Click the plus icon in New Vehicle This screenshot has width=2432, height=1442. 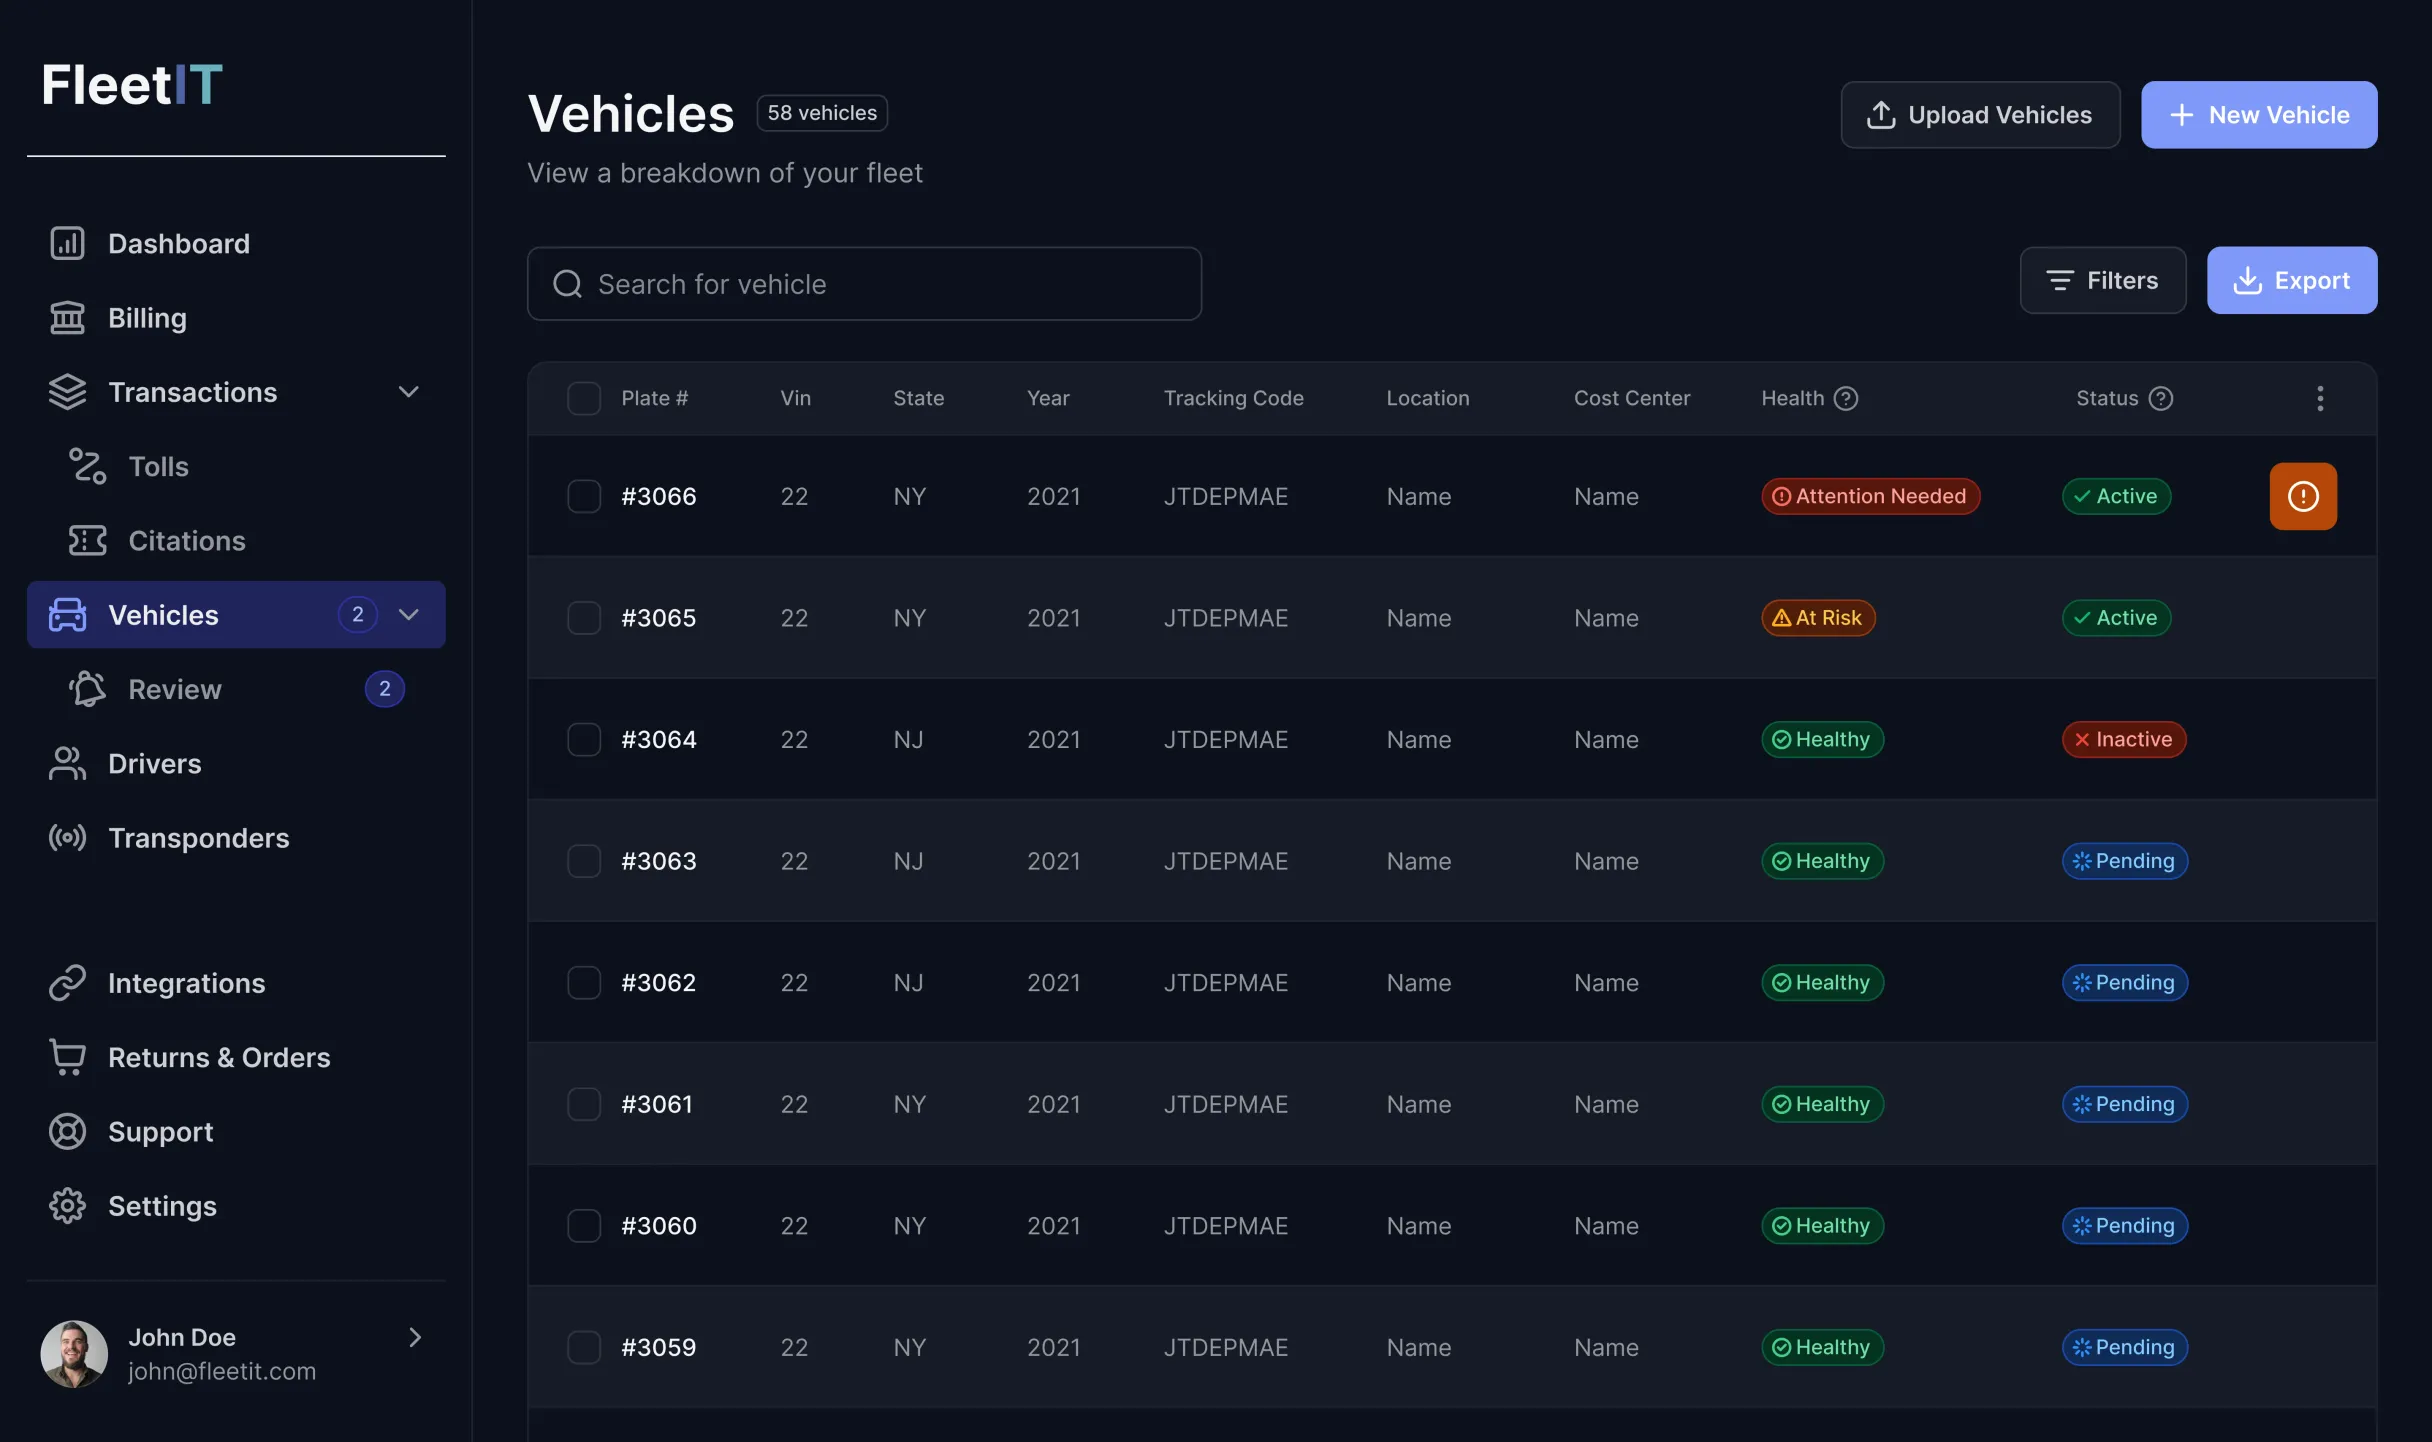point(2182,115)
